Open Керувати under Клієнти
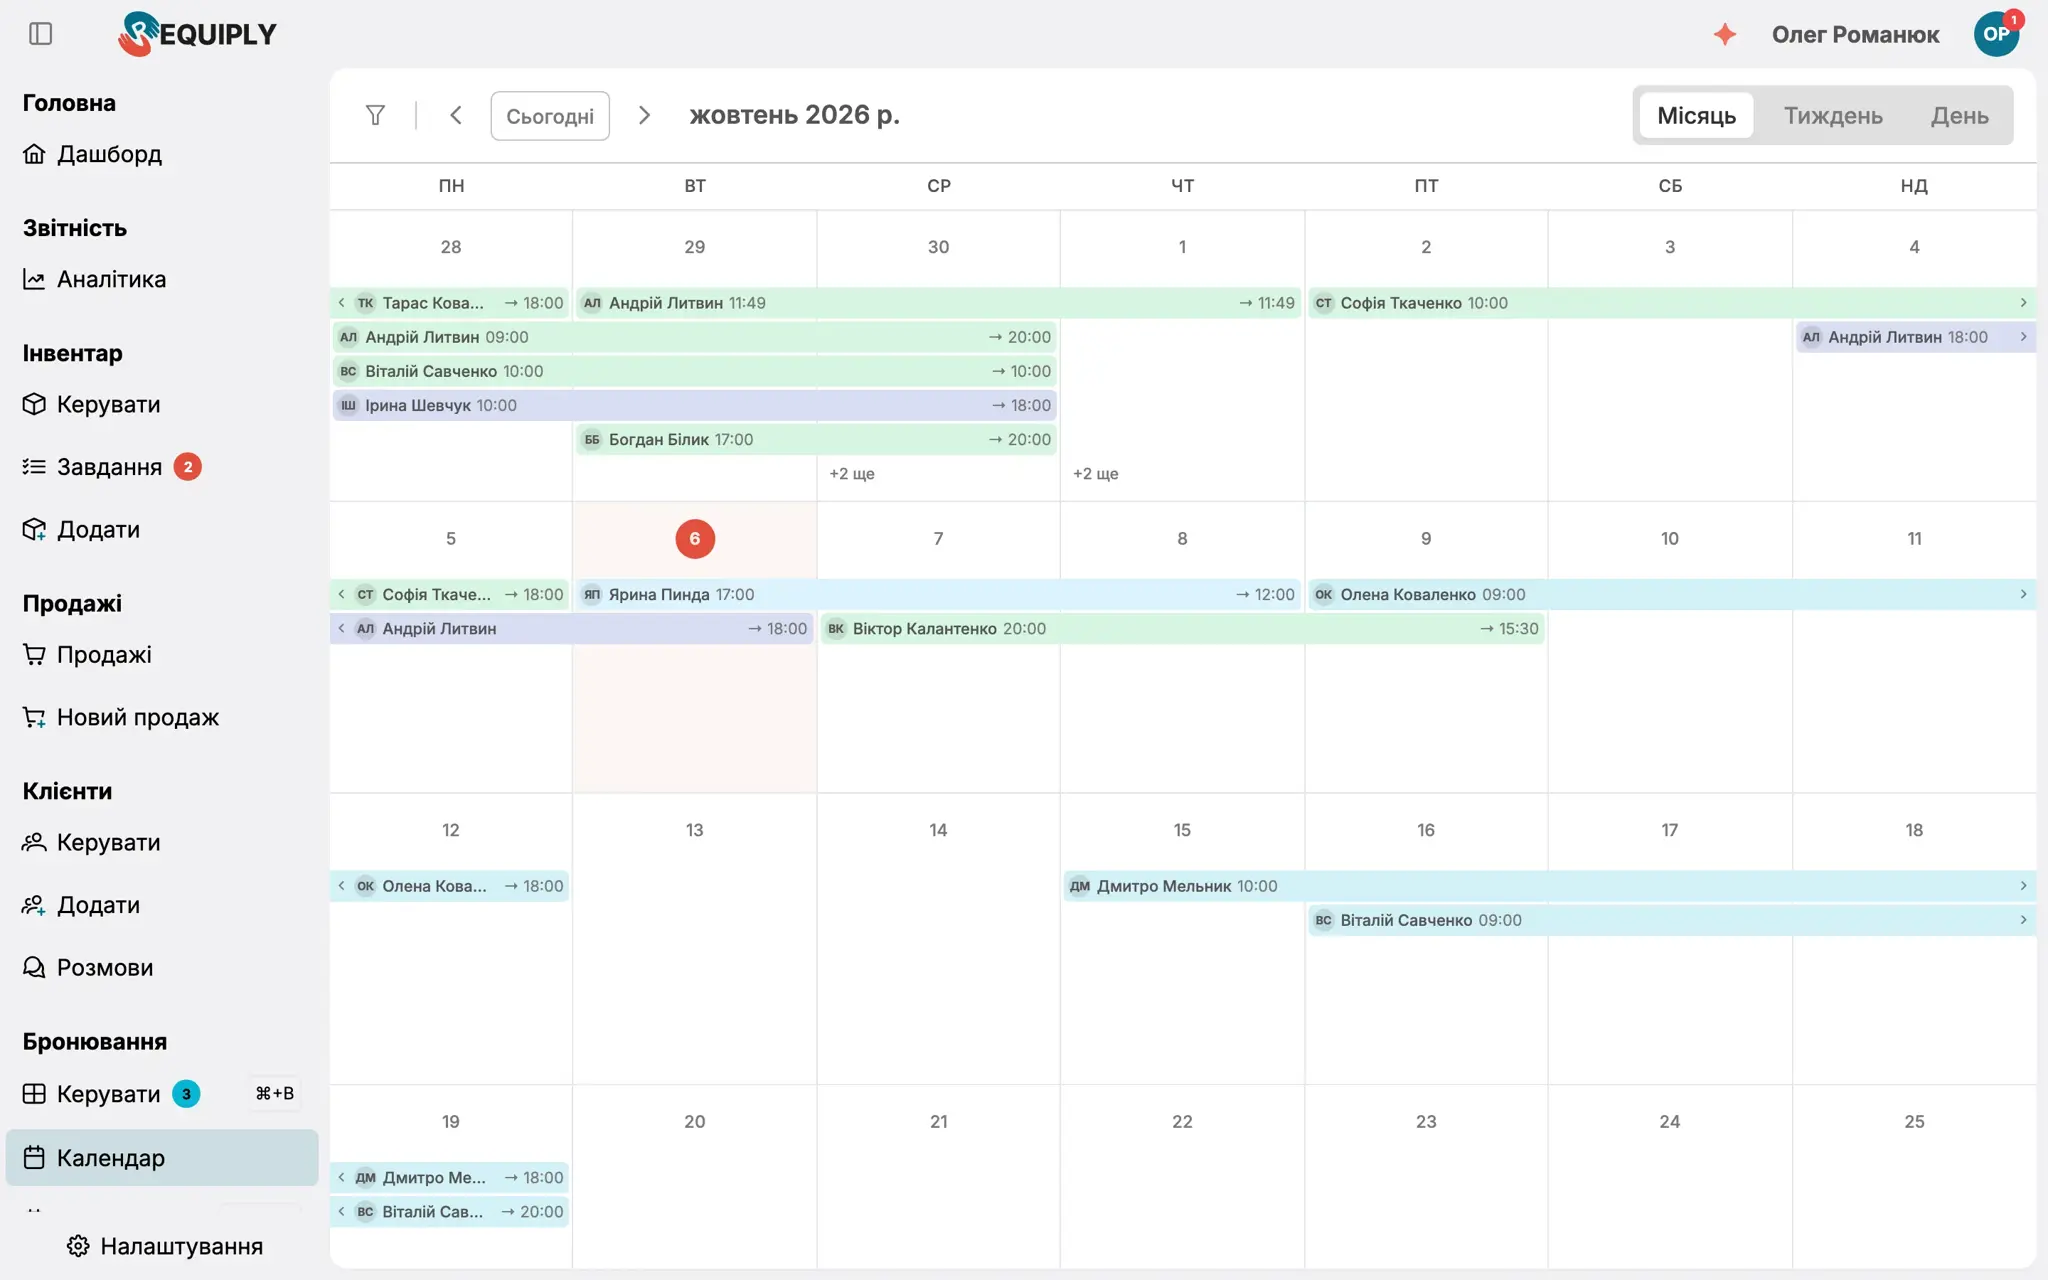Image resolution: width=2048 pixels, height=1280 pixels. tap(91, 842)
